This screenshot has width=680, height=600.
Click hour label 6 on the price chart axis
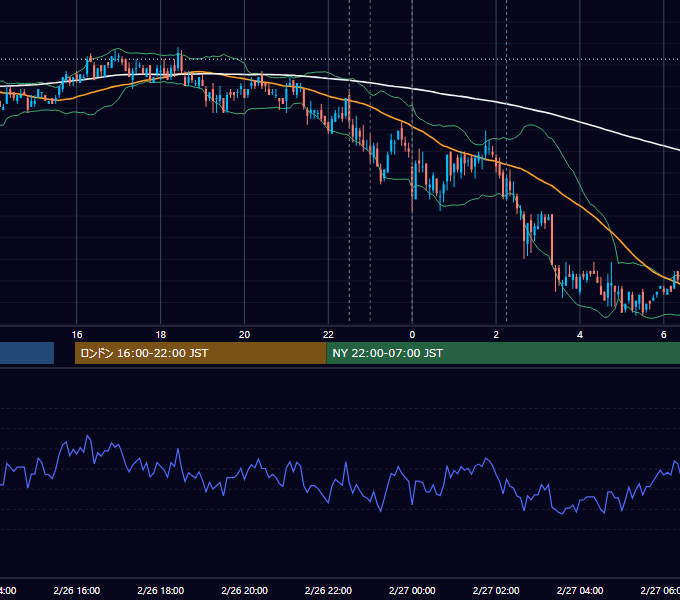tap(664, 334)
